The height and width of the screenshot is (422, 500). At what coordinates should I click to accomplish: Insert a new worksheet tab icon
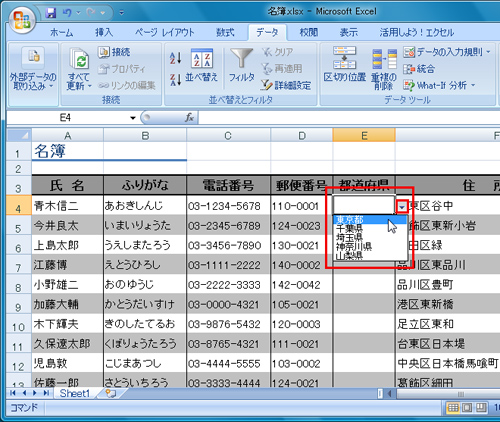111,393
